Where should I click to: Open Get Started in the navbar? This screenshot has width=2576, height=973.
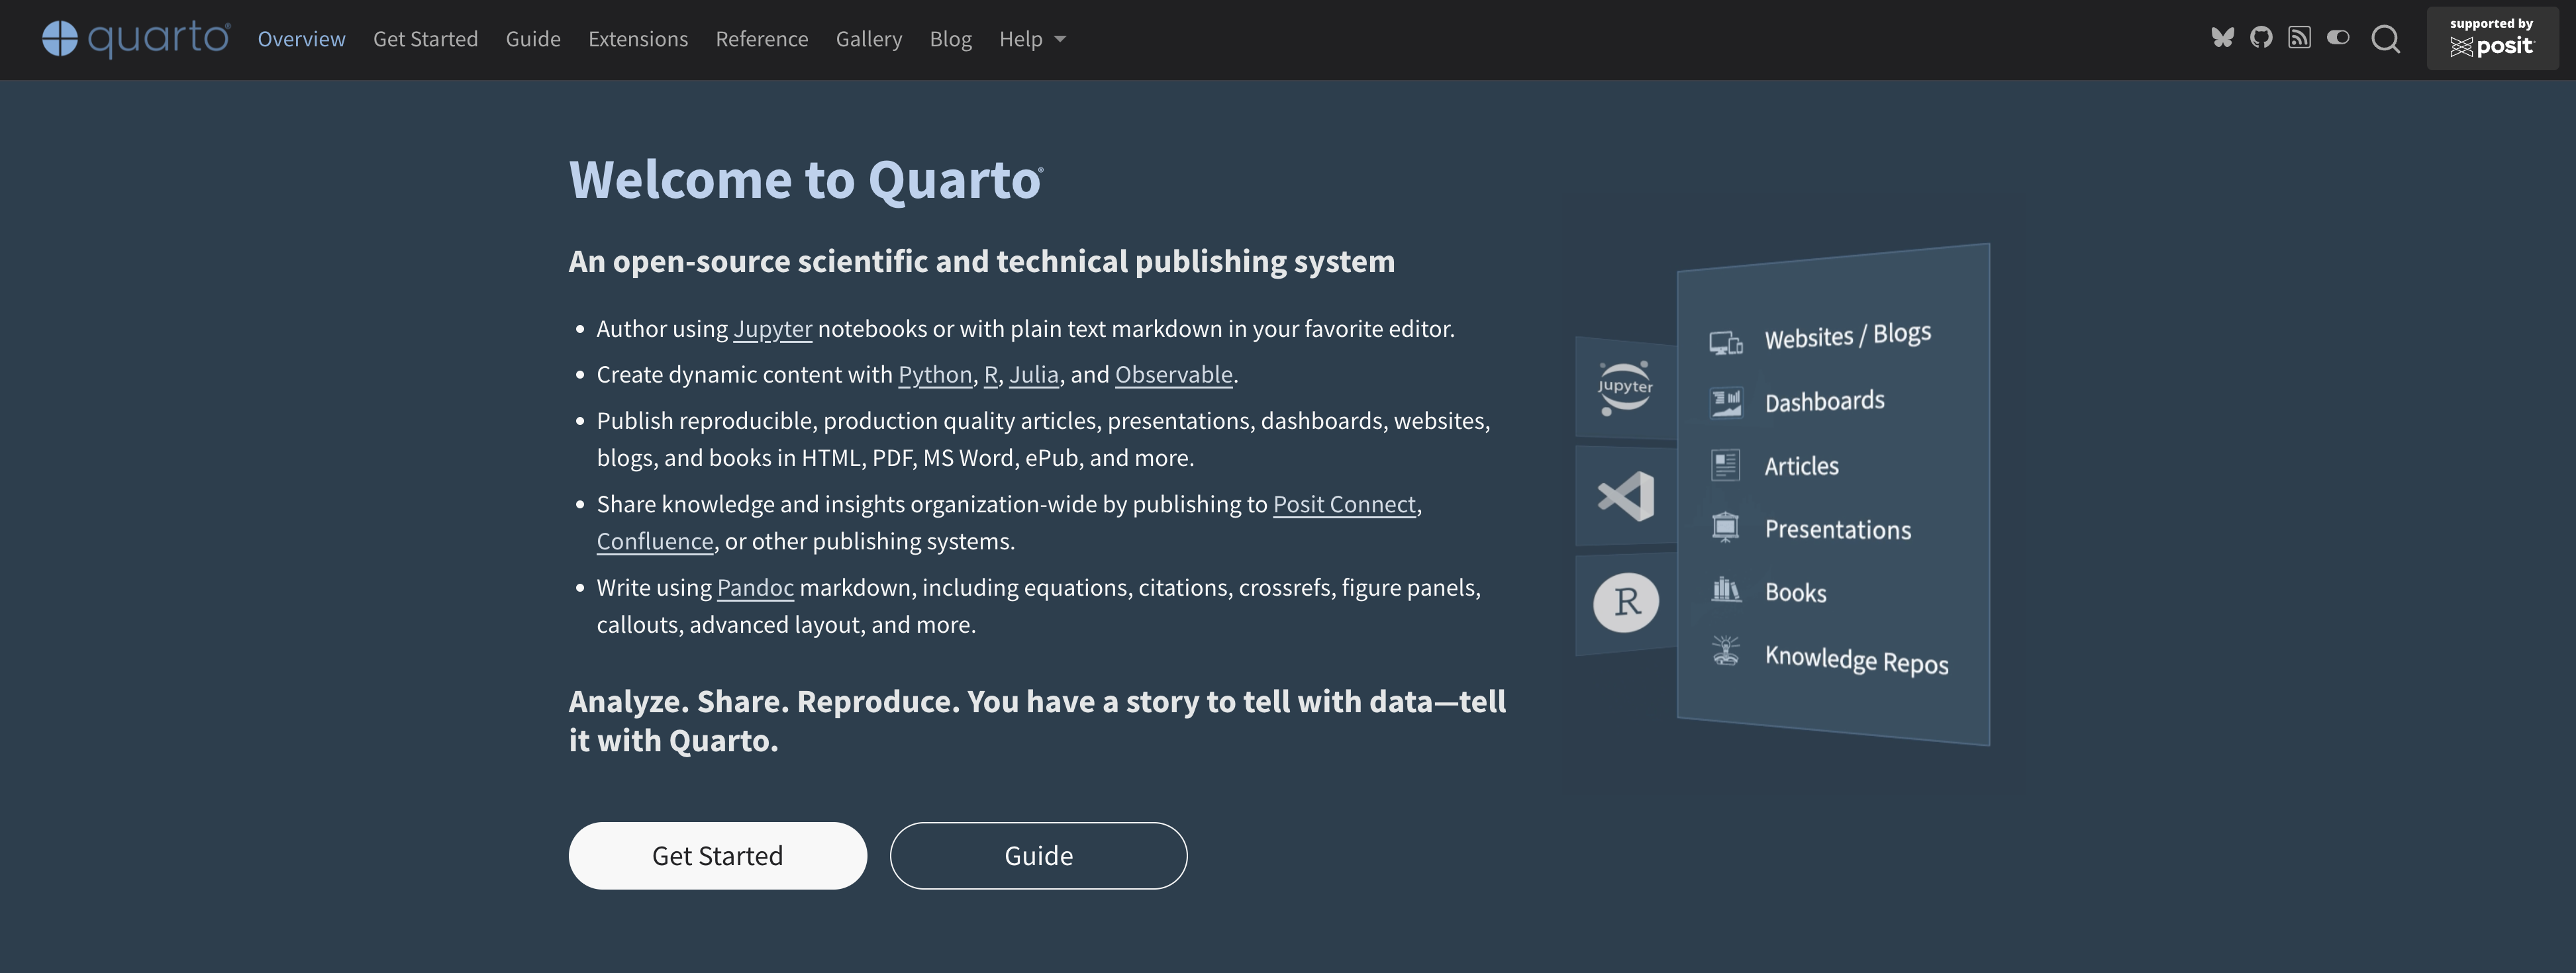[x=425, y=39]
